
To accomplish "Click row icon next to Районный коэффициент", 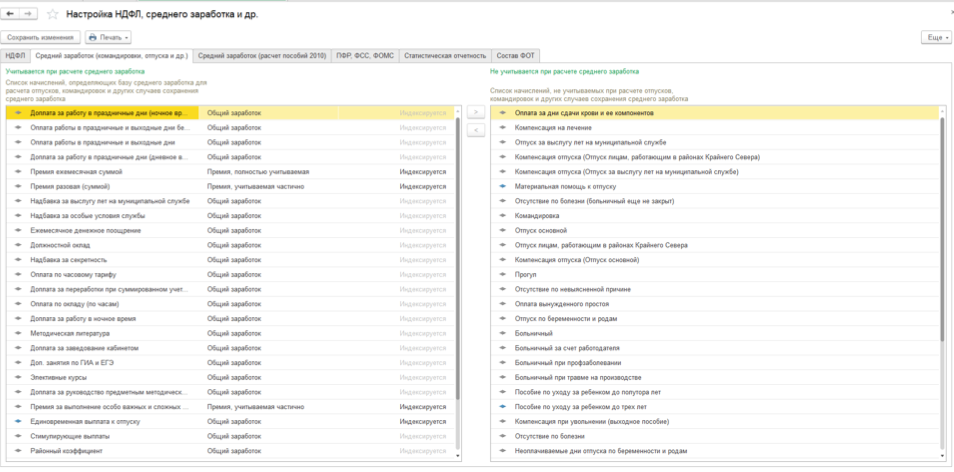I will (x=18, y=451).
